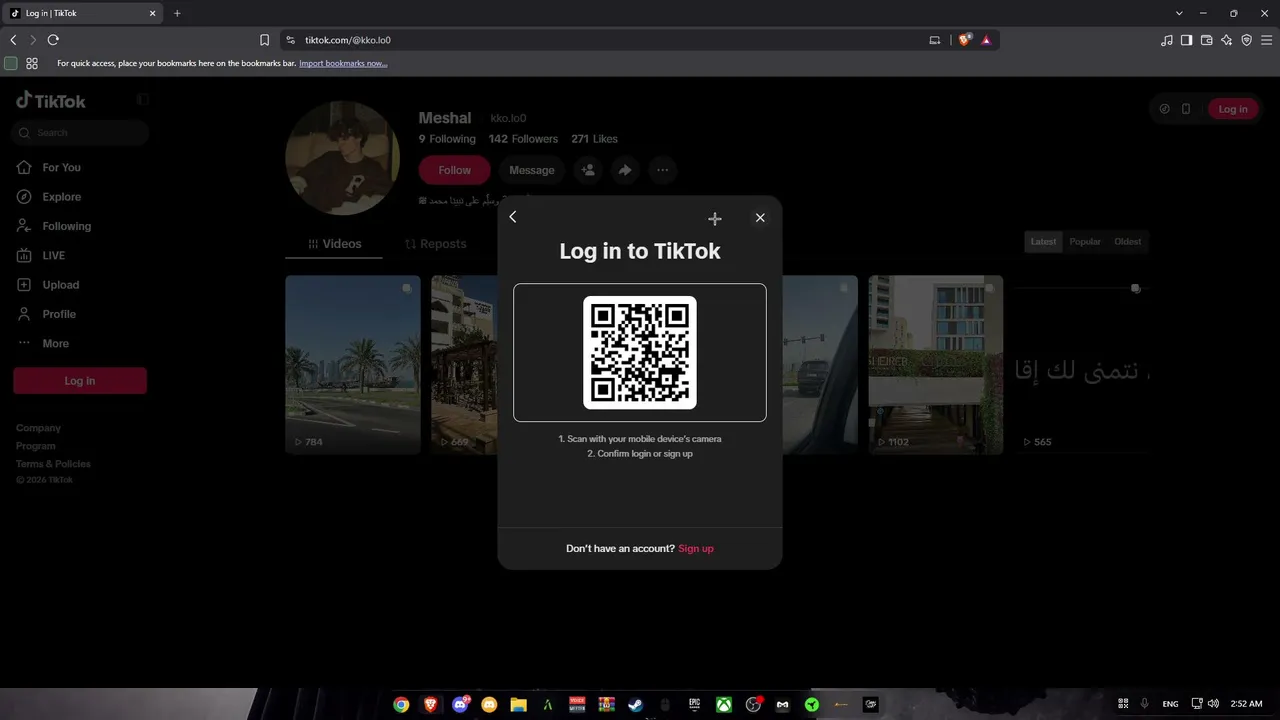
Task: Expand the Terms & Policies footer section
Action: tap(53, 464)
